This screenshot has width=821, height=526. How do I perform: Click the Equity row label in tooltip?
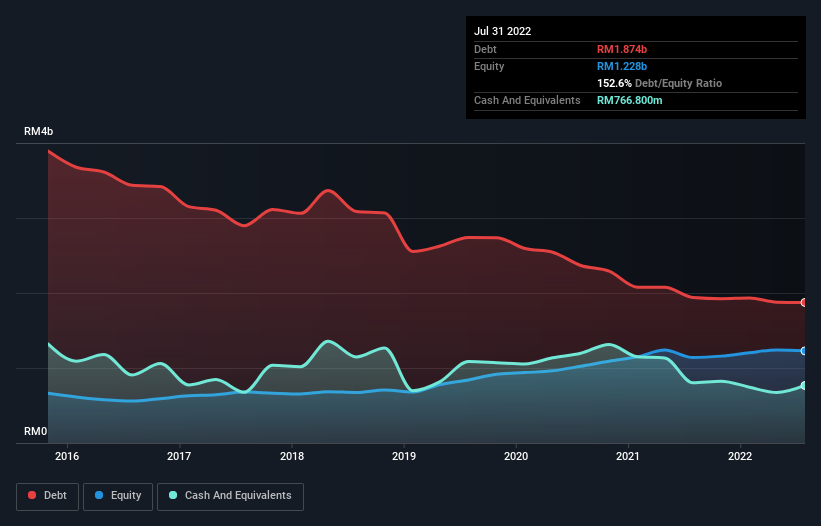(489, 66)
